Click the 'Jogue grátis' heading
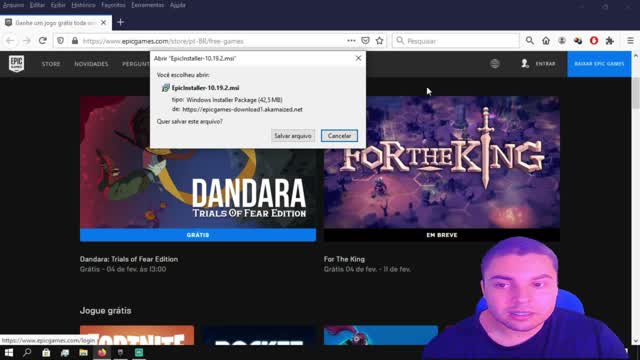640x360 pixels. tap(106, 311)
